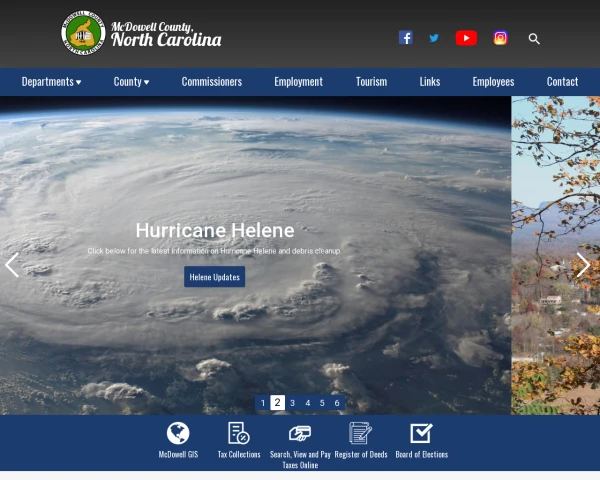Click the Board of Elections text link

coord(422,454)
